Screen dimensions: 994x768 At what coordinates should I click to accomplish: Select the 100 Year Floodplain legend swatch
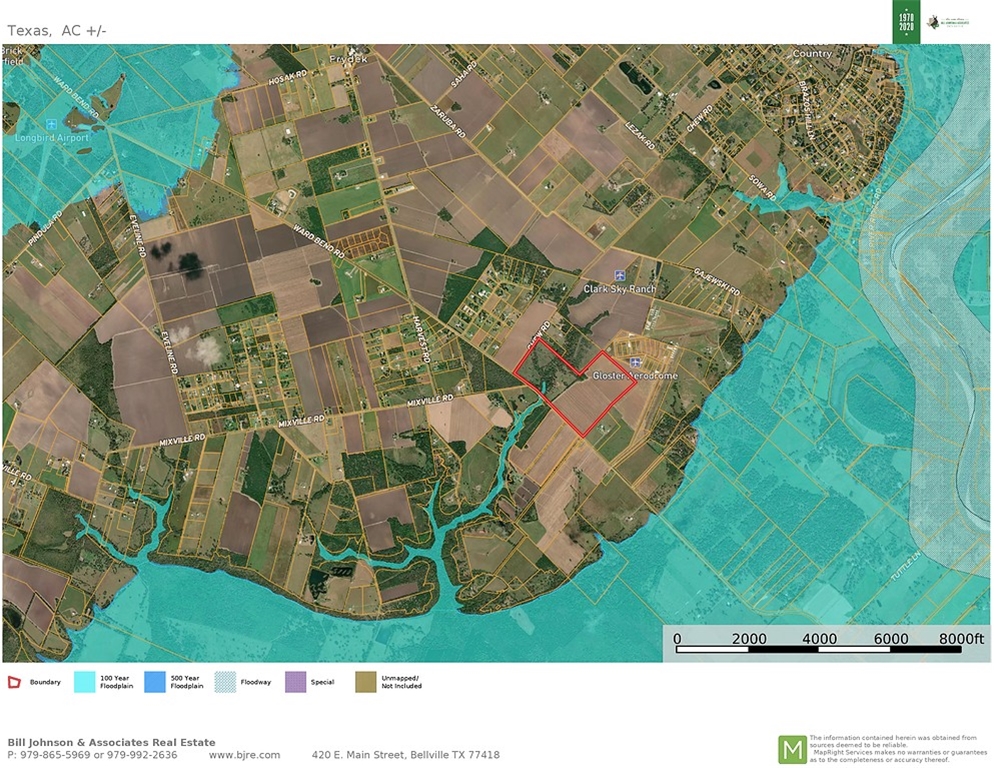pos(84,683)
